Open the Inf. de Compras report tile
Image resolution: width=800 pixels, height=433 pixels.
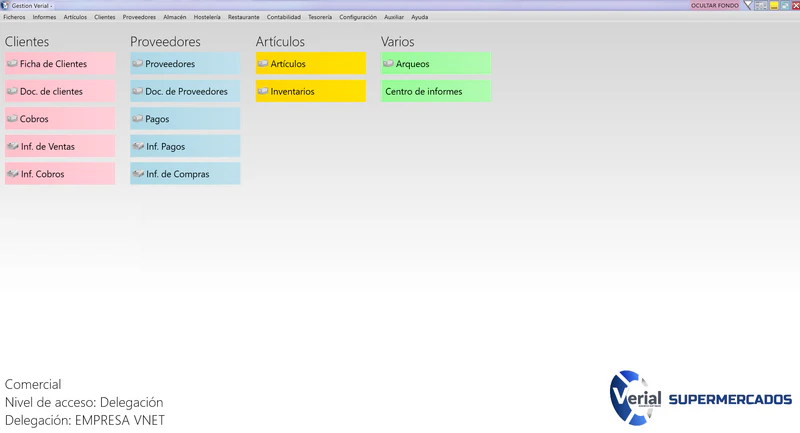185,174
